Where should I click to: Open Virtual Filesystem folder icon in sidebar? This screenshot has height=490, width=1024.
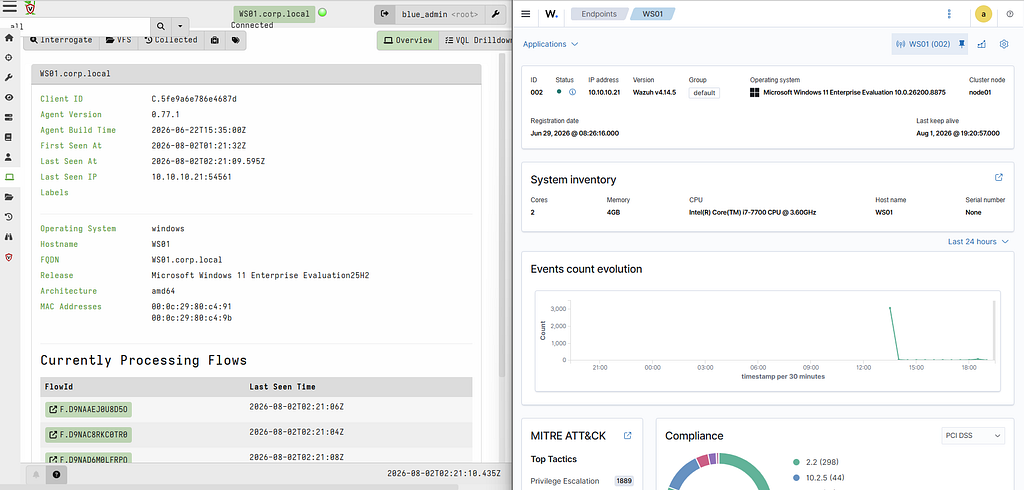click(8, 197)
